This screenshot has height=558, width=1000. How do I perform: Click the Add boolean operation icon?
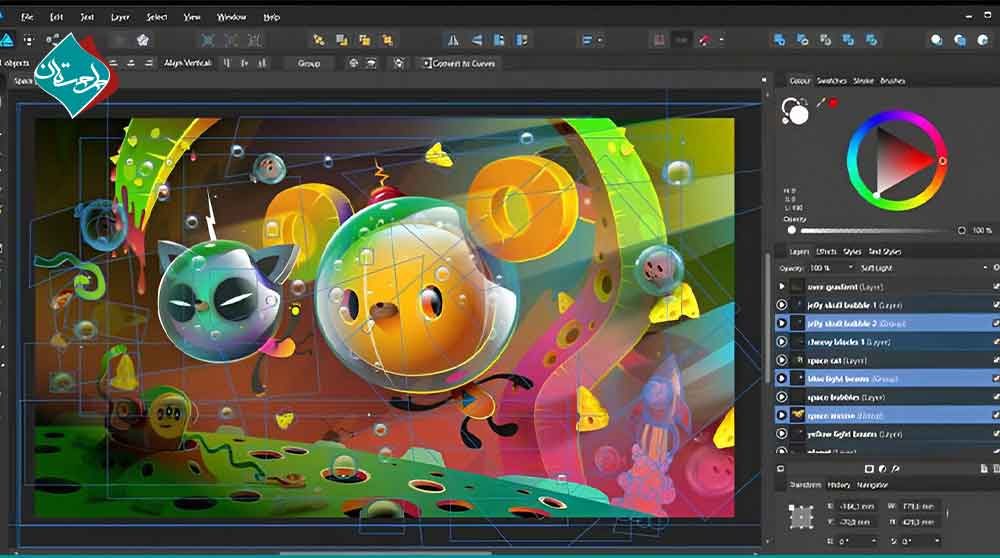tap(779, 40)
